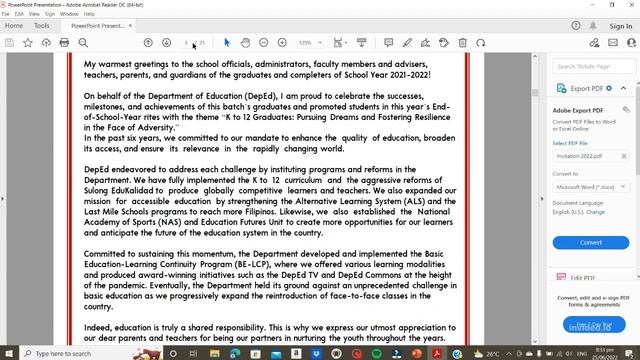The image size is (640, 360).
Task: Click the Share link icon
Action: point(594,42)
